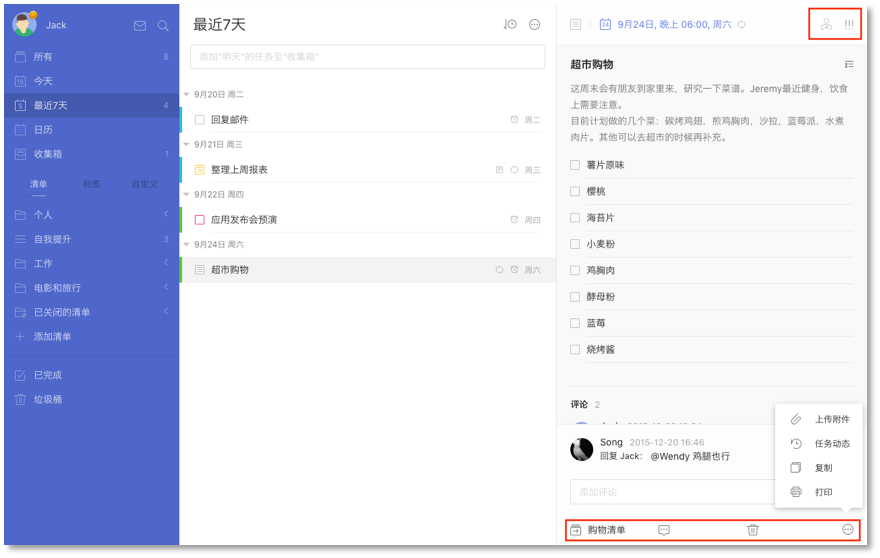This screenshot has width=880, height=558.
Task: Mark 回复邮件 task as complete
Action: 200,120
